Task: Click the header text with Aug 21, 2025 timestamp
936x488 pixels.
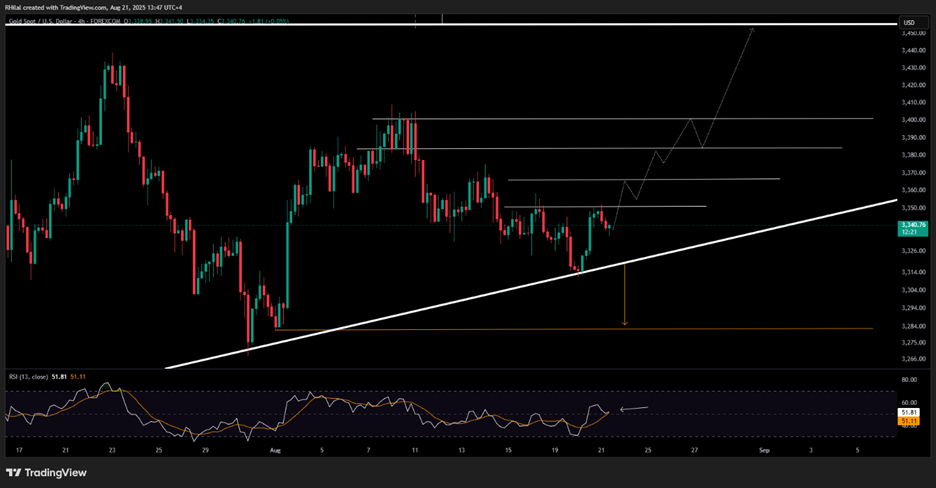Action: 93,7
